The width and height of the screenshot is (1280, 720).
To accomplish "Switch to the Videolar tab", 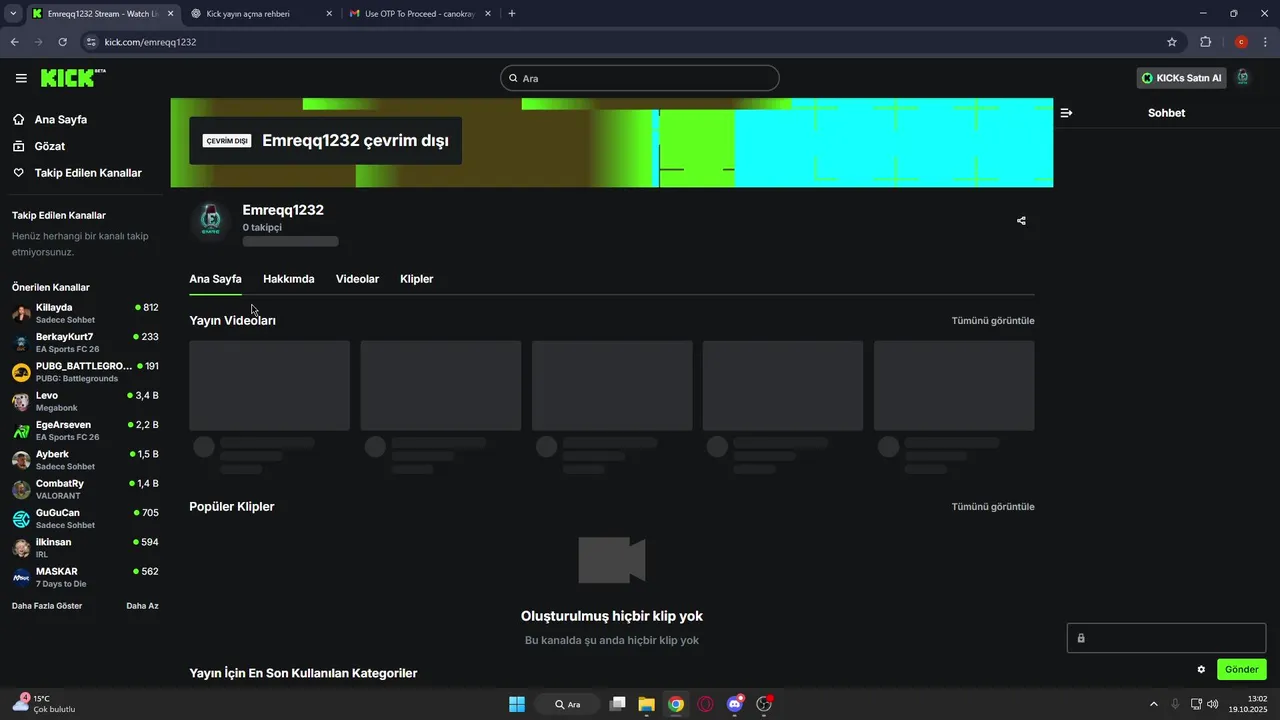I will point(357,279).
